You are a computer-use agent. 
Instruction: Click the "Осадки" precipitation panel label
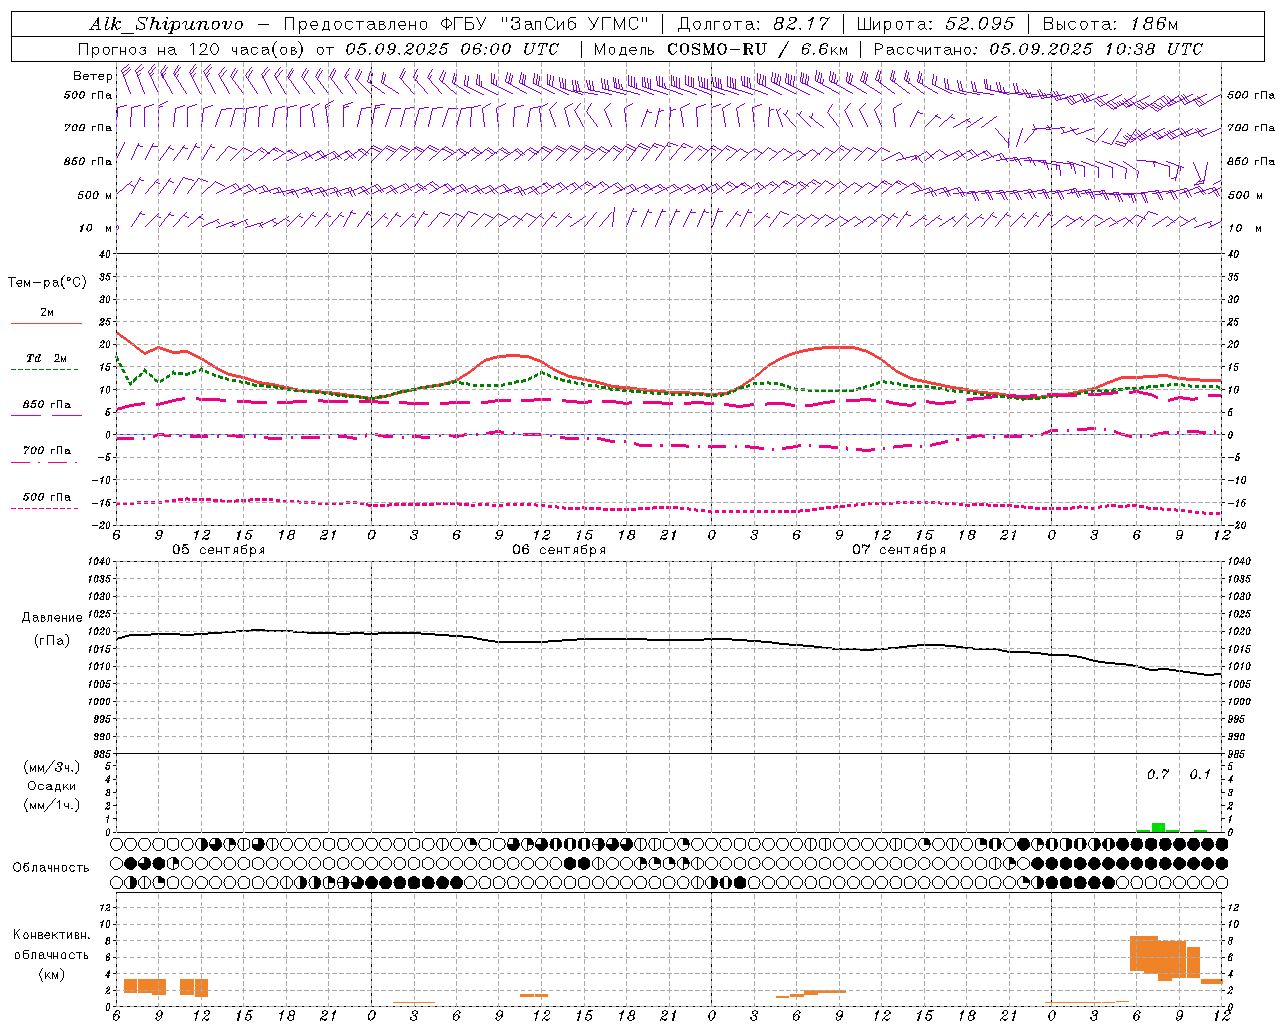(52, 786)
